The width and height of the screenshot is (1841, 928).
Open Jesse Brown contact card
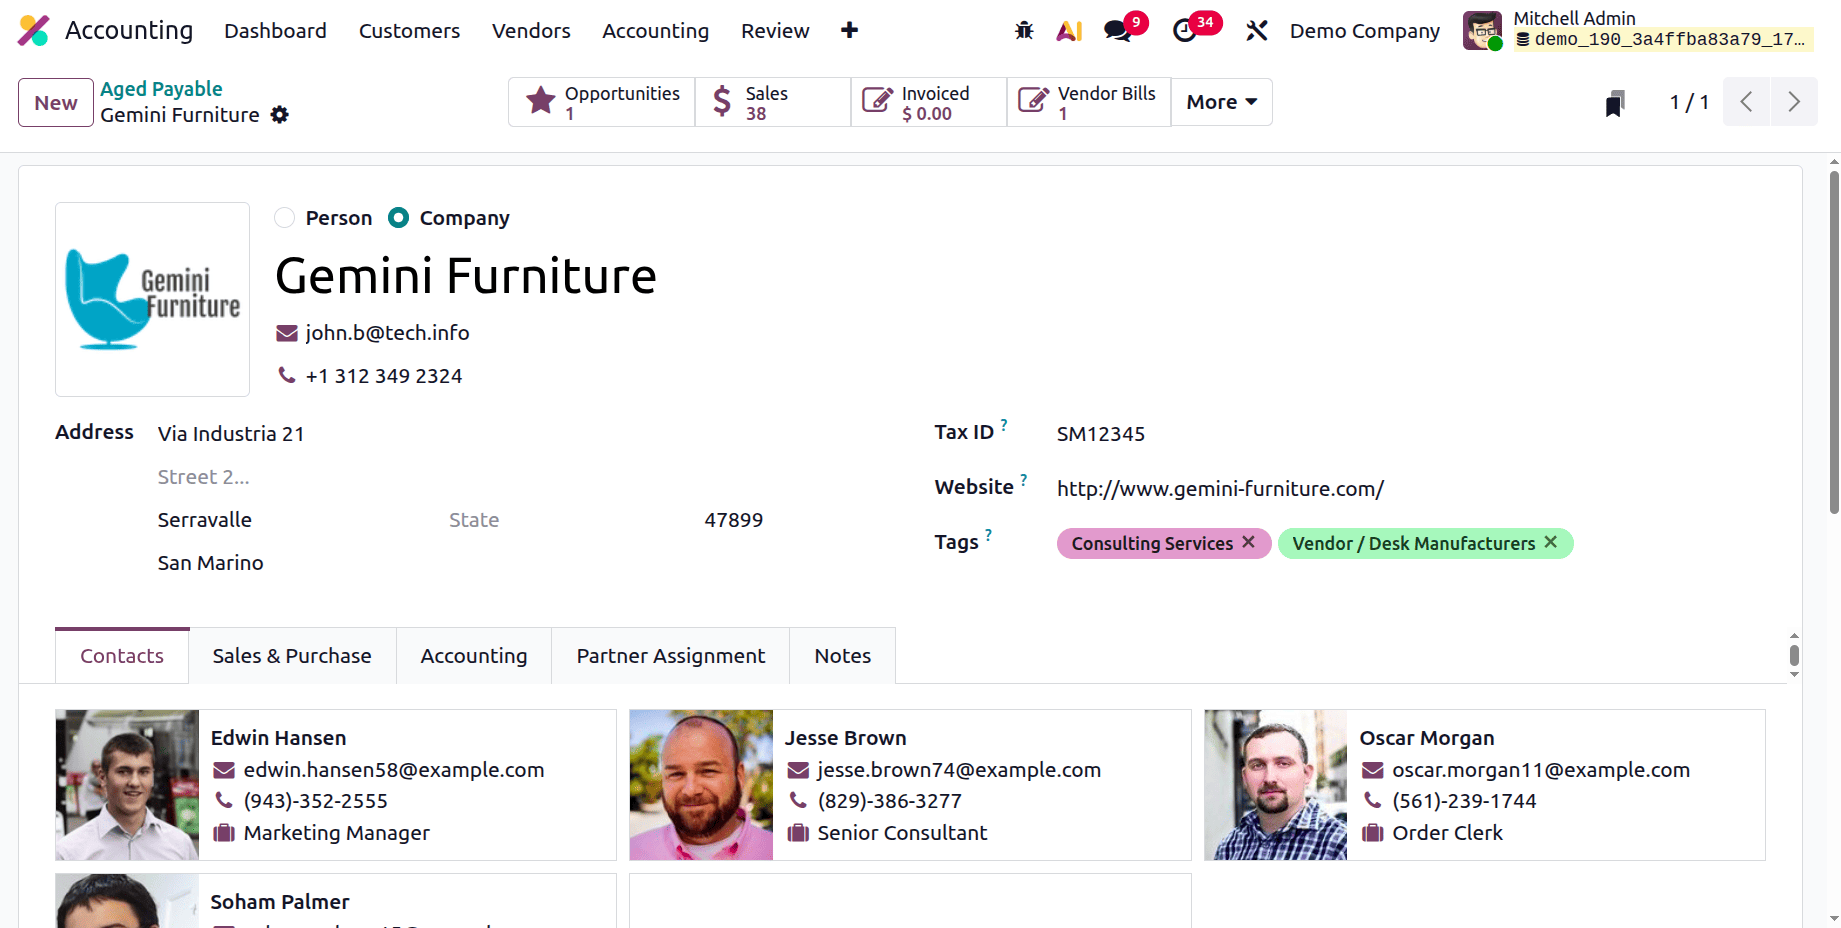click(x=910, y=785)
